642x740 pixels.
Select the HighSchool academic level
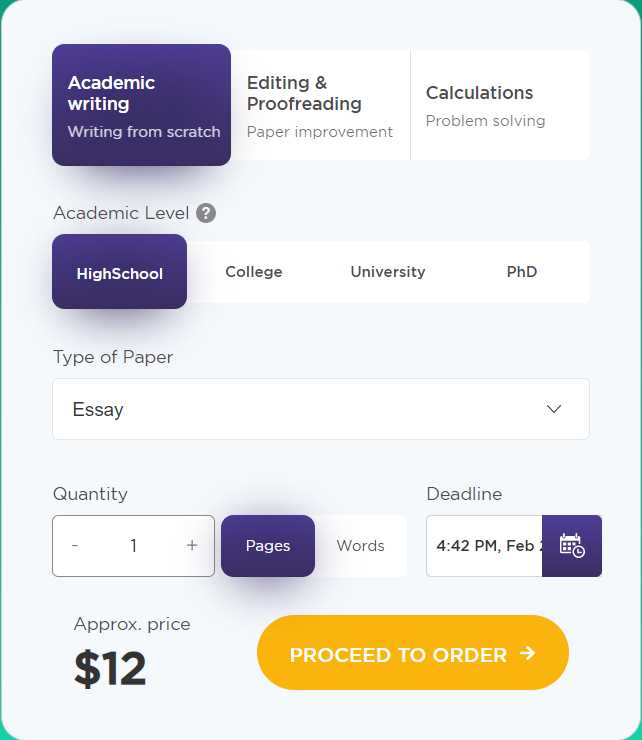[119, 272]
